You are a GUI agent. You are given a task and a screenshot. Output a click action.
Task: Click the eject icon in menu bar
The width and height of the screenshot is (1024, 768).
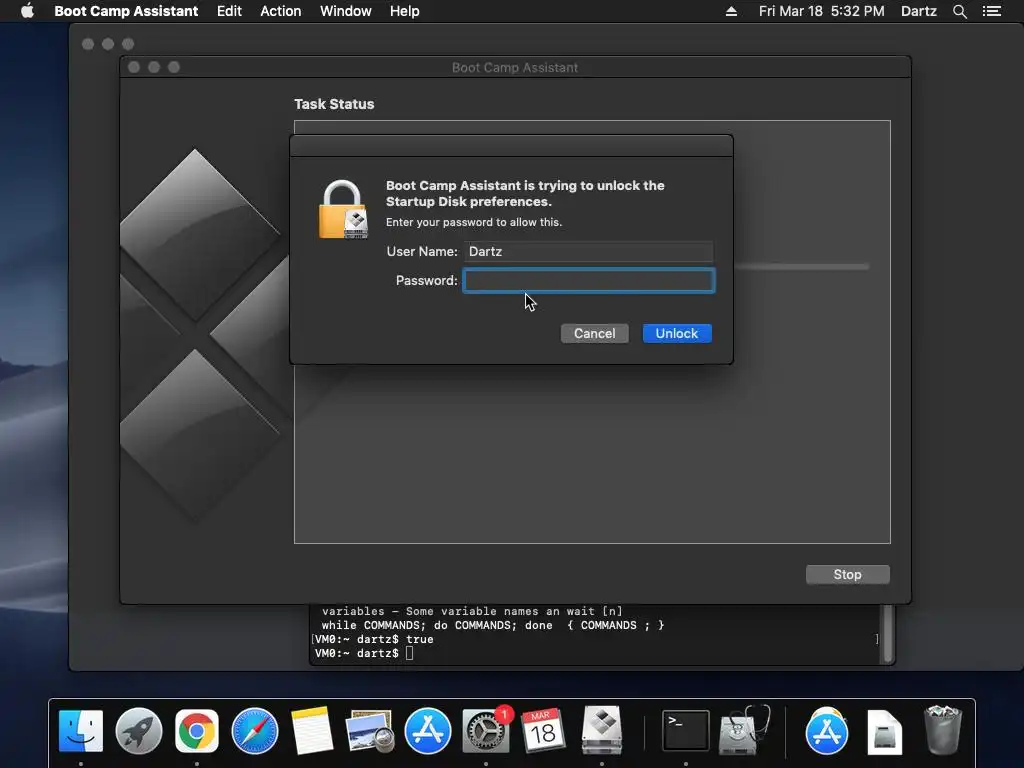tap(731, 11)
